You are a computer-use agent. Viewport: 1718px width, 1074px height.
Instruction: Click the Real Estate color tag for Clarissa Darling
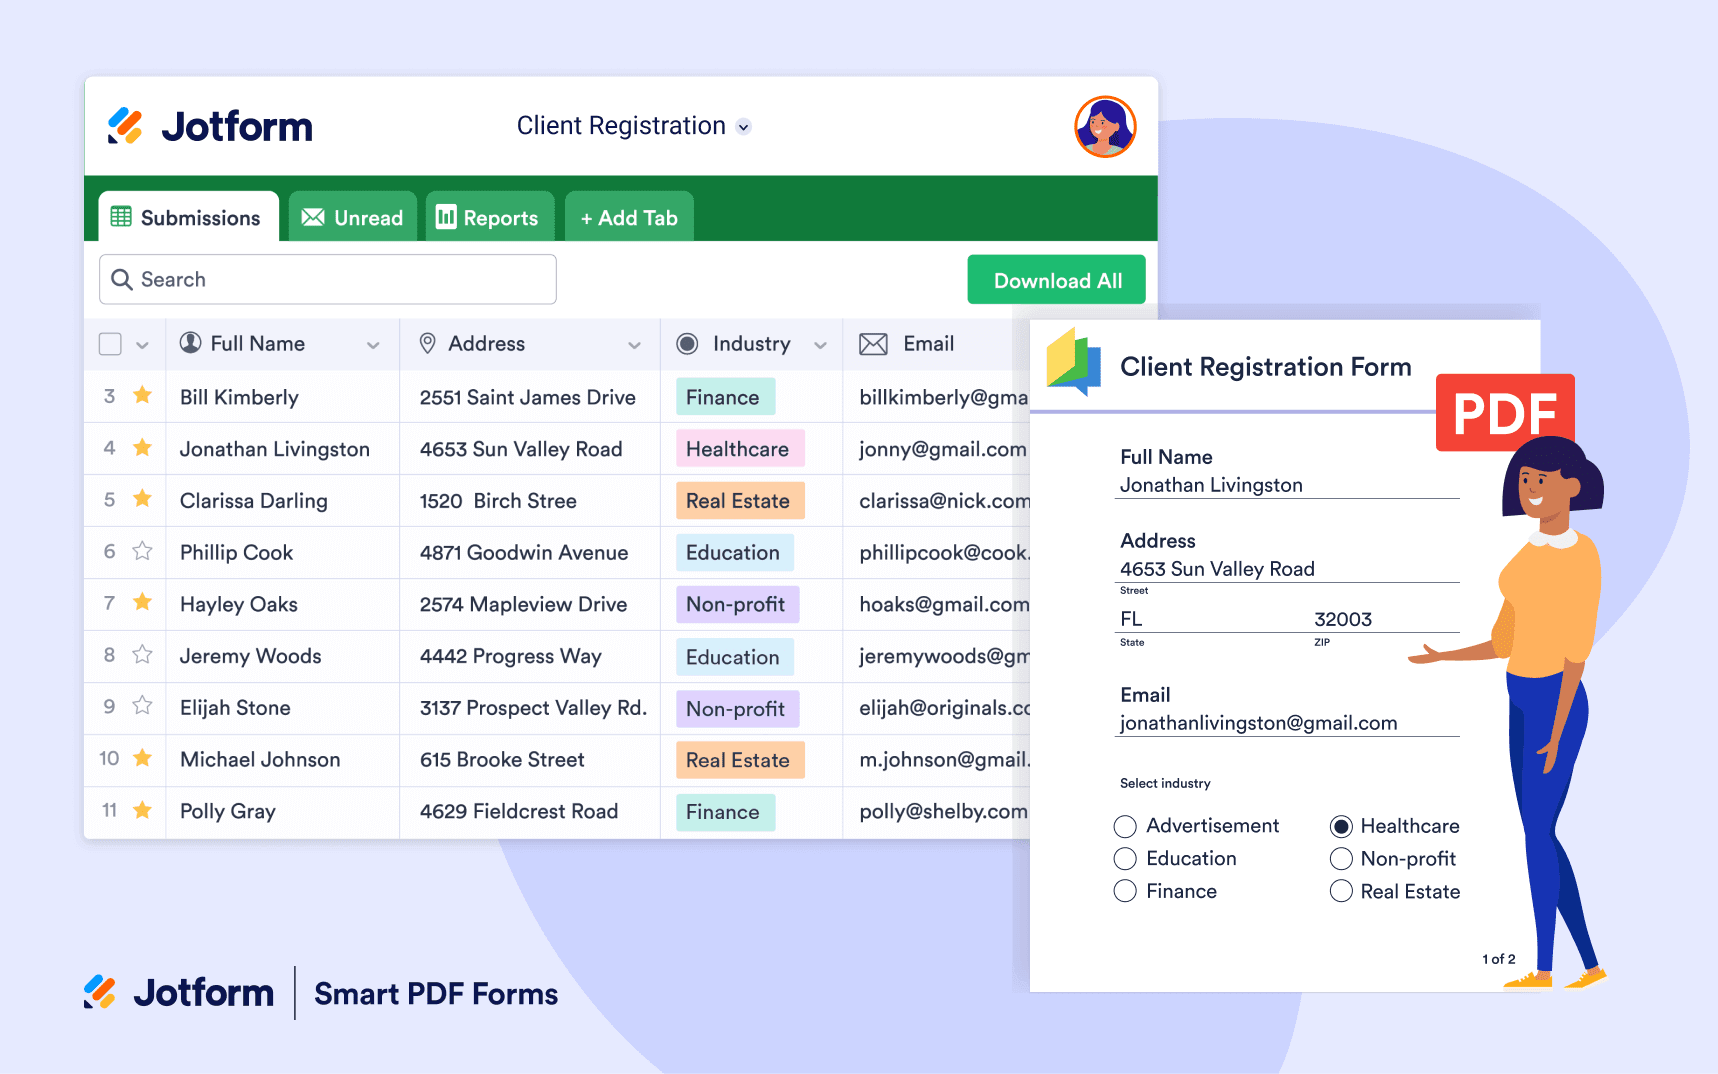point(739,500)
